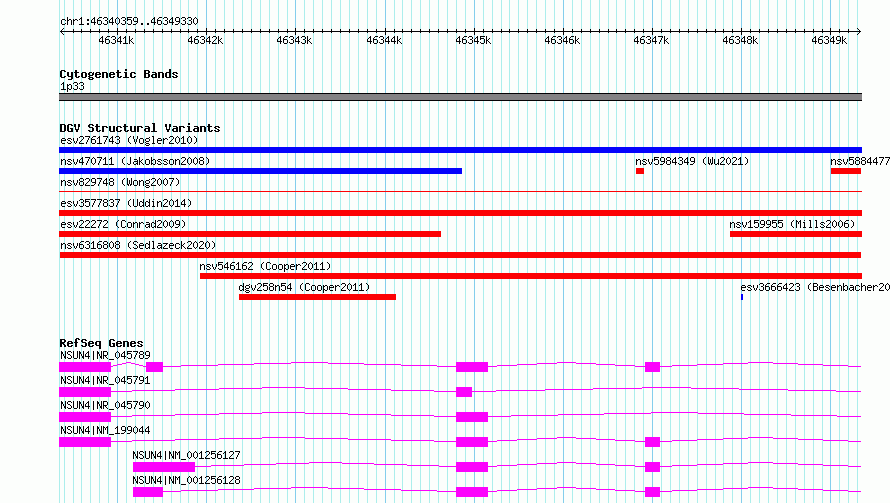The height and width of the screenshot is (503, 890).
Task: Click the 46342k ruler label
Action: (205, 40)
